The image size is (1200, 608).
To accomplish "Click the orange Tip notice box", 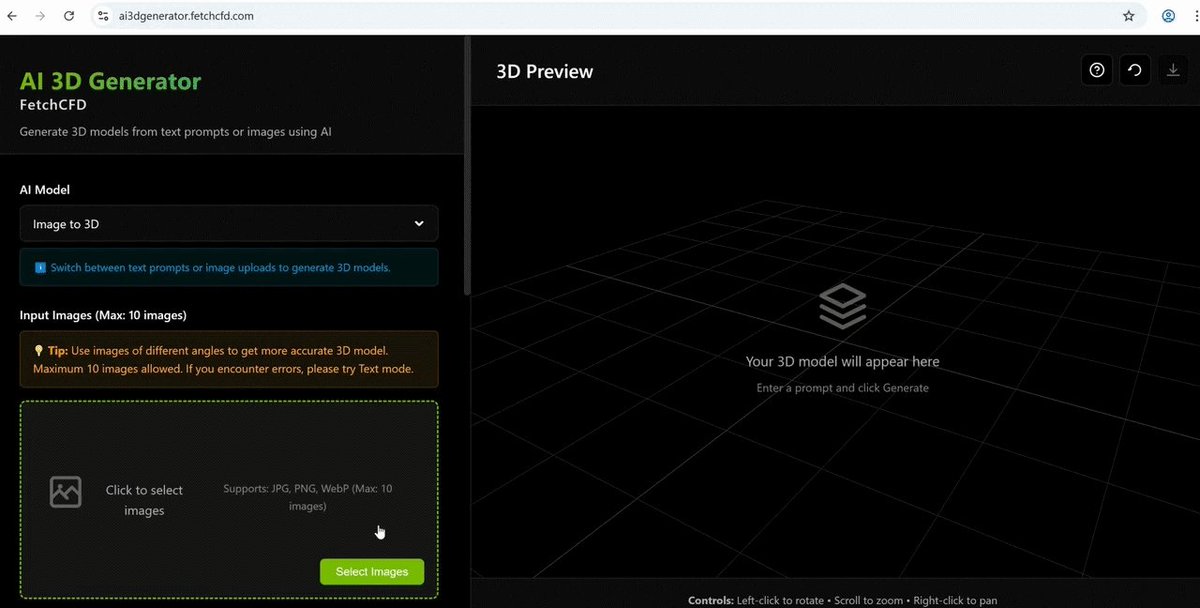I will pyautogui.click(x=229, y=359).
